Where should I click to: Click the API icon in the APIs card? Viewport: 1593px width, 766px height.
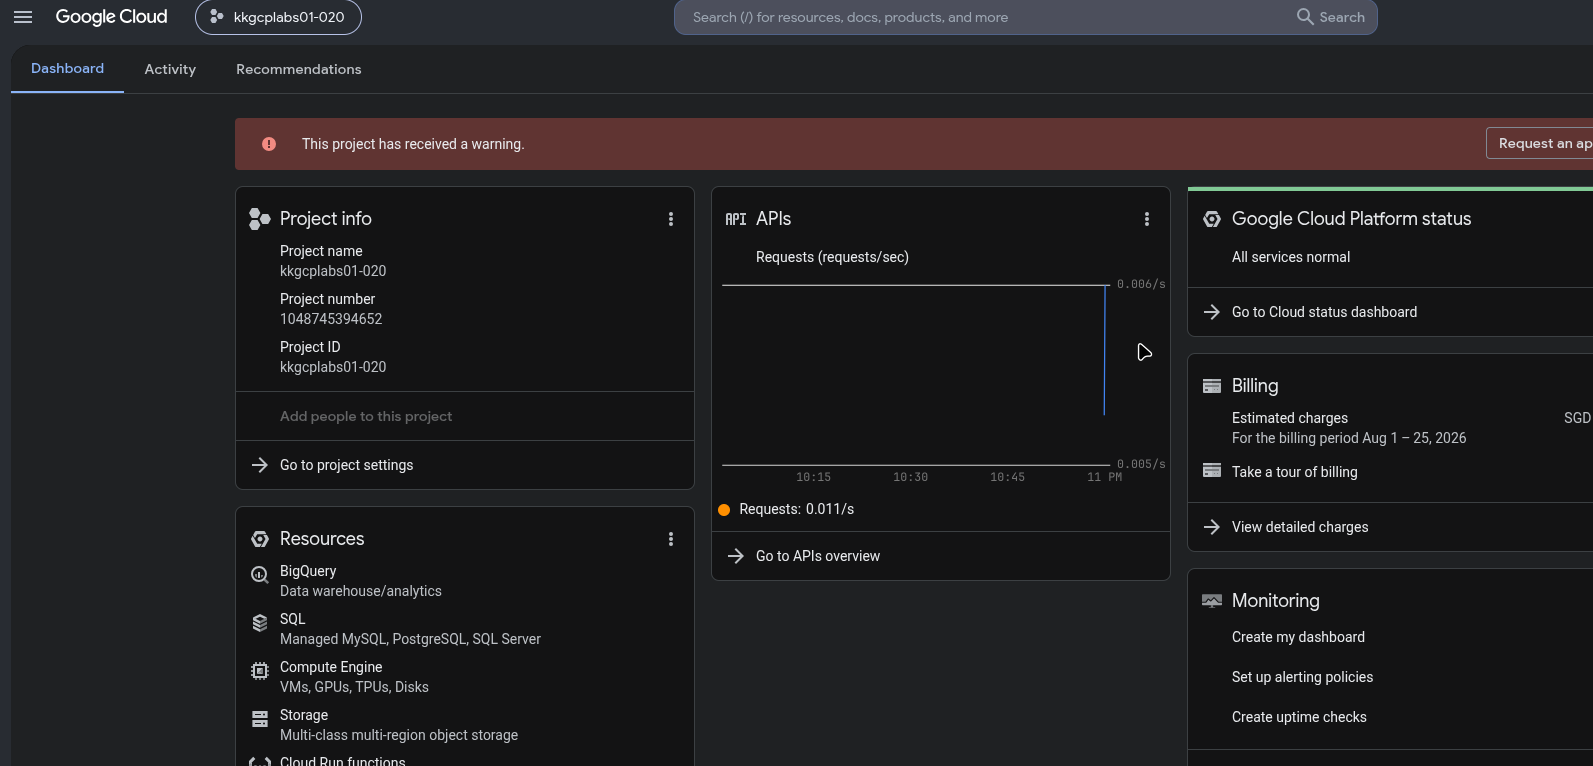(x=736, y=219)
